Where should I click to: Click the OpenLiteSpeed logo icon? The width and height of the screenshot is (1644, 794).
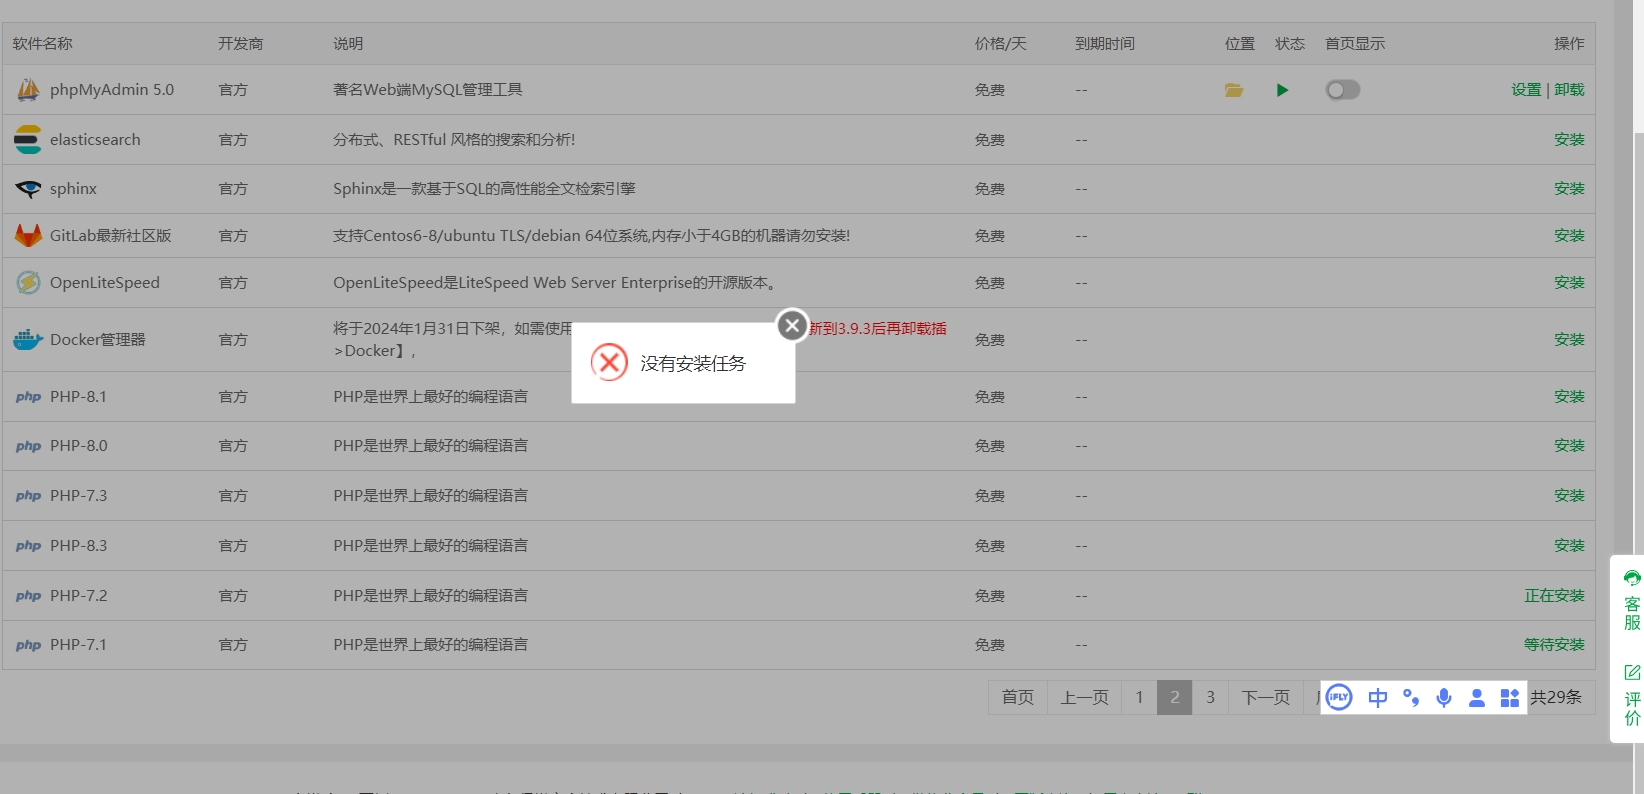(28, 283)
